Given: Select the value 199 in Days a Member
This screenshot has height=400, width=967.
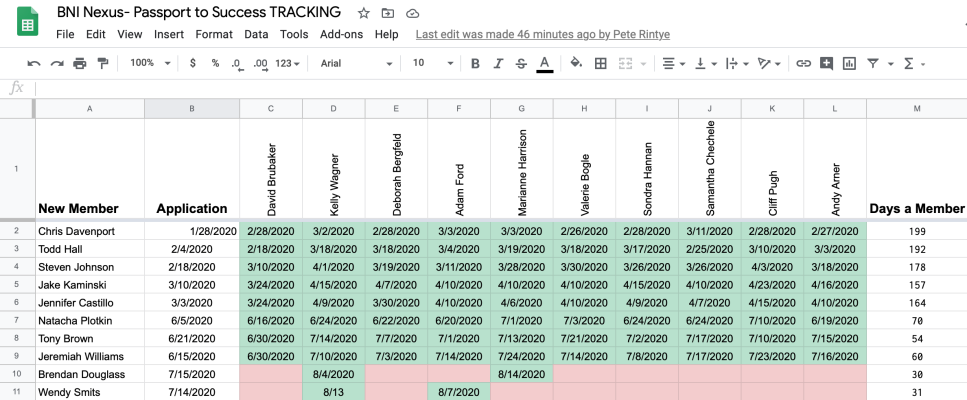Looking at the screenshot, I should click(917, 231).
